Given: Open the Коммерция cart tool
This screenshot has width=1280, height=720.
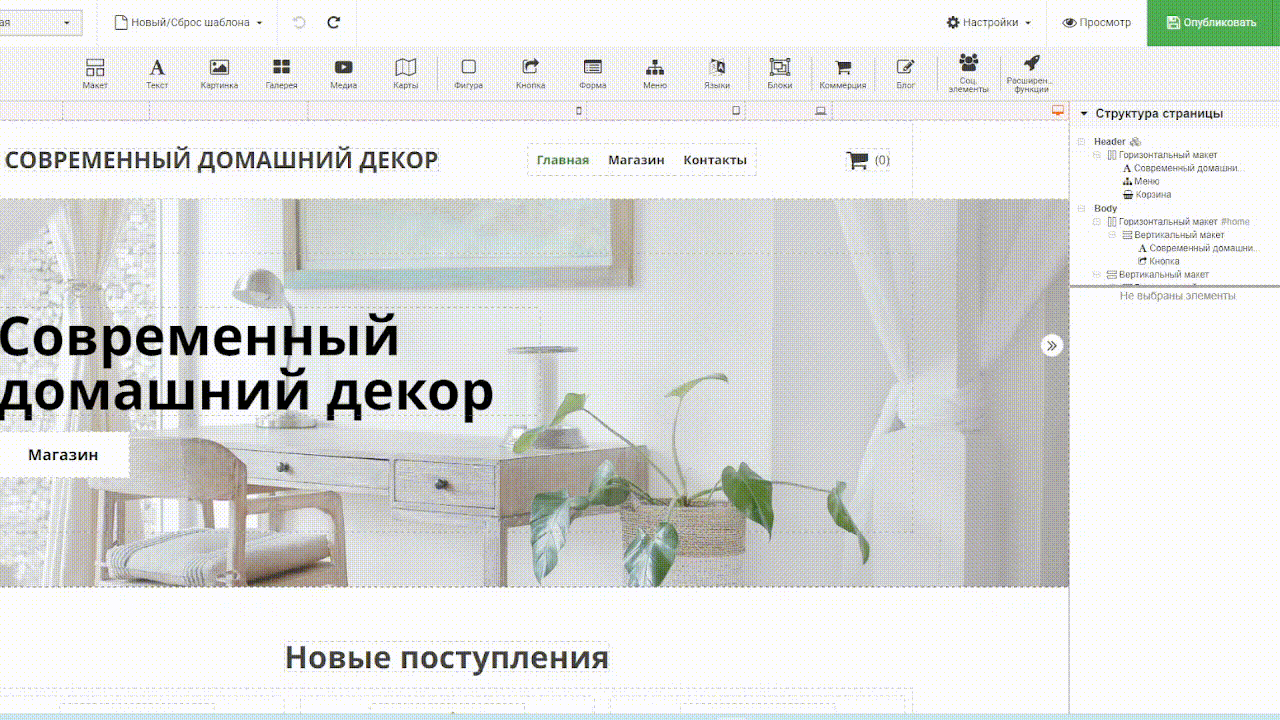Looking at the screenshot, I should pyautogui.click(x=843, y=73).
